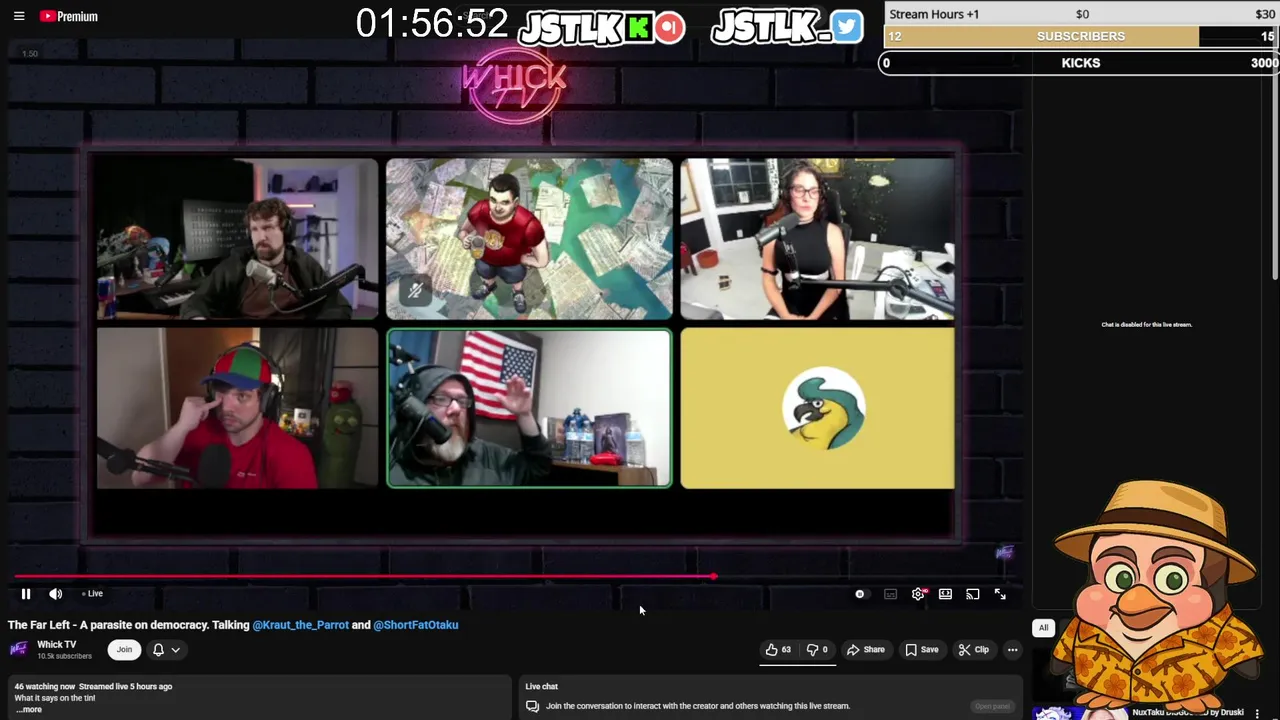The image size is (1280, 720).
Task: Go to YouTube Premium home logo
Action: tap(69, 16)
